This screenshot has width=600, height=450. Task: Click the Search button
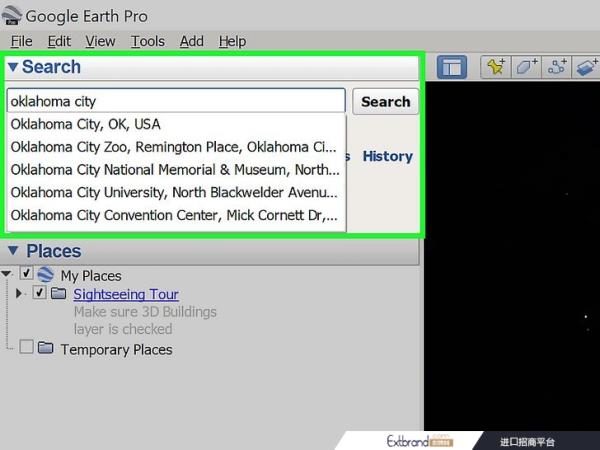point(385,101)
